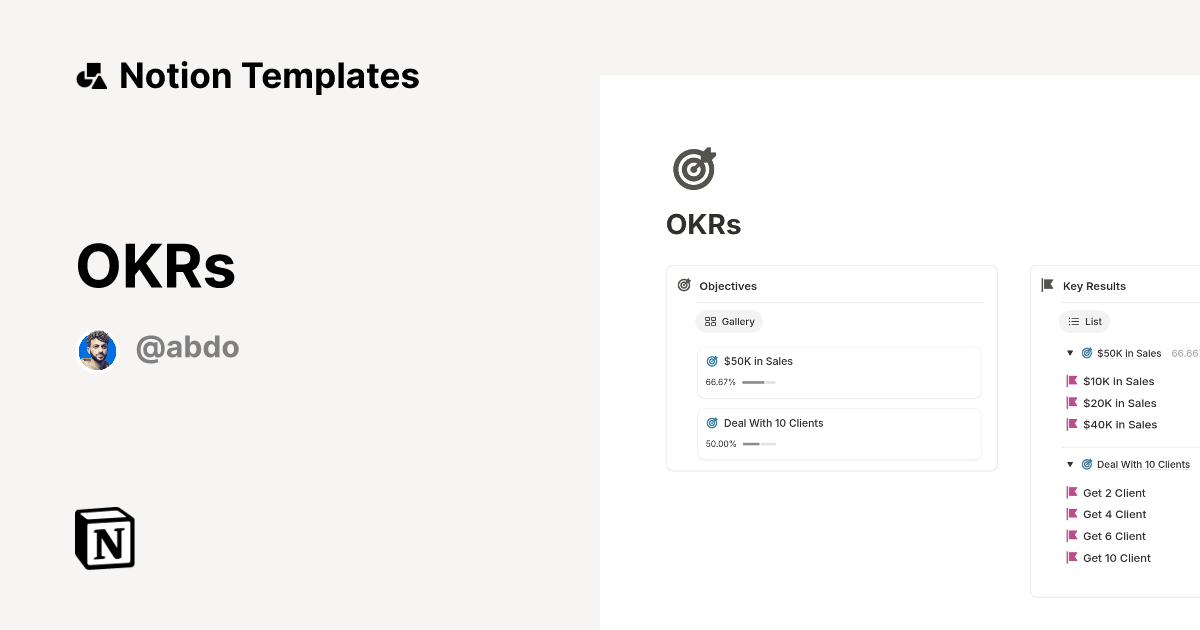Image resolution: width=1200 pixels, height=630 pixels.
Task: Click the OKRs page heading text
Action: click(x=703, y=224)
